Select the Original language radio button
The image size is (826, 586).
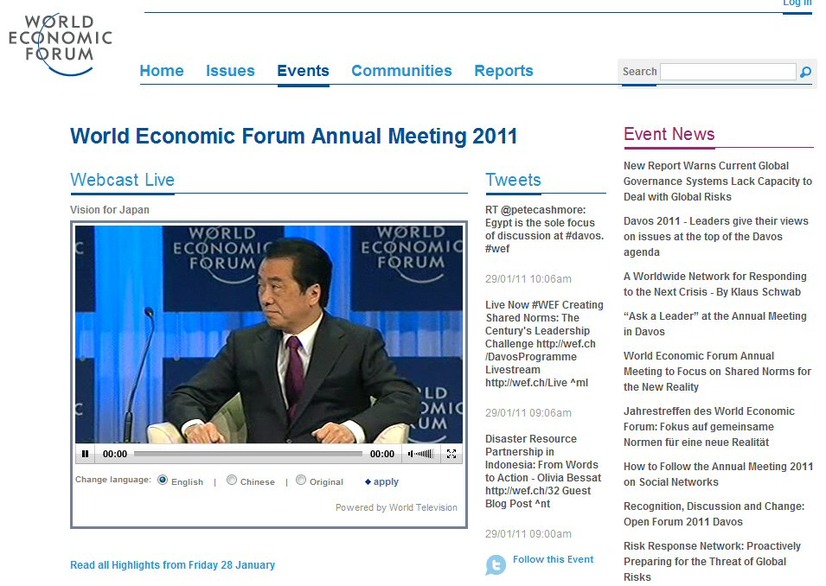click(x=301, y=480)
